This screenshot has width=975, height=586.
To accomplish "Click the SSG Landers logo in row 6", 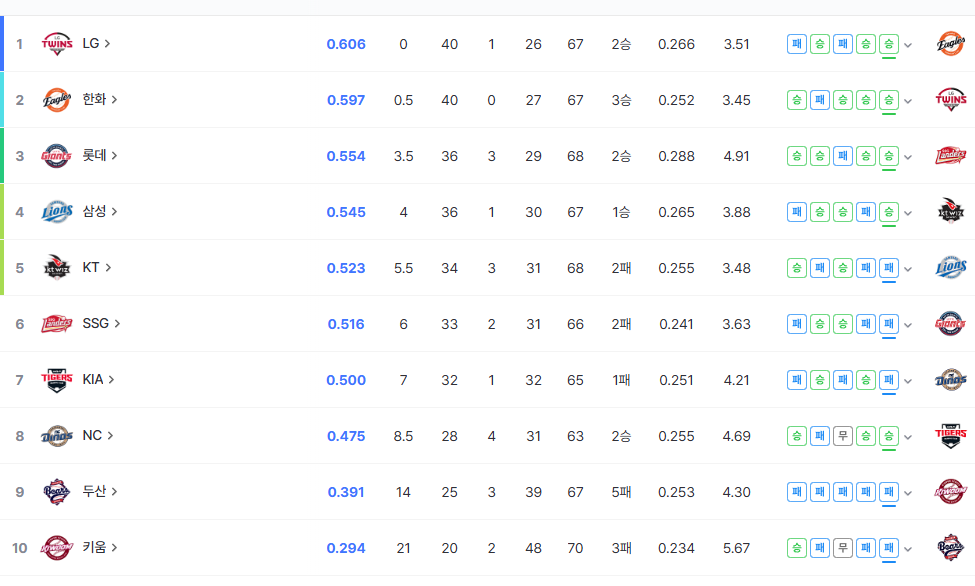I will 57,324.
